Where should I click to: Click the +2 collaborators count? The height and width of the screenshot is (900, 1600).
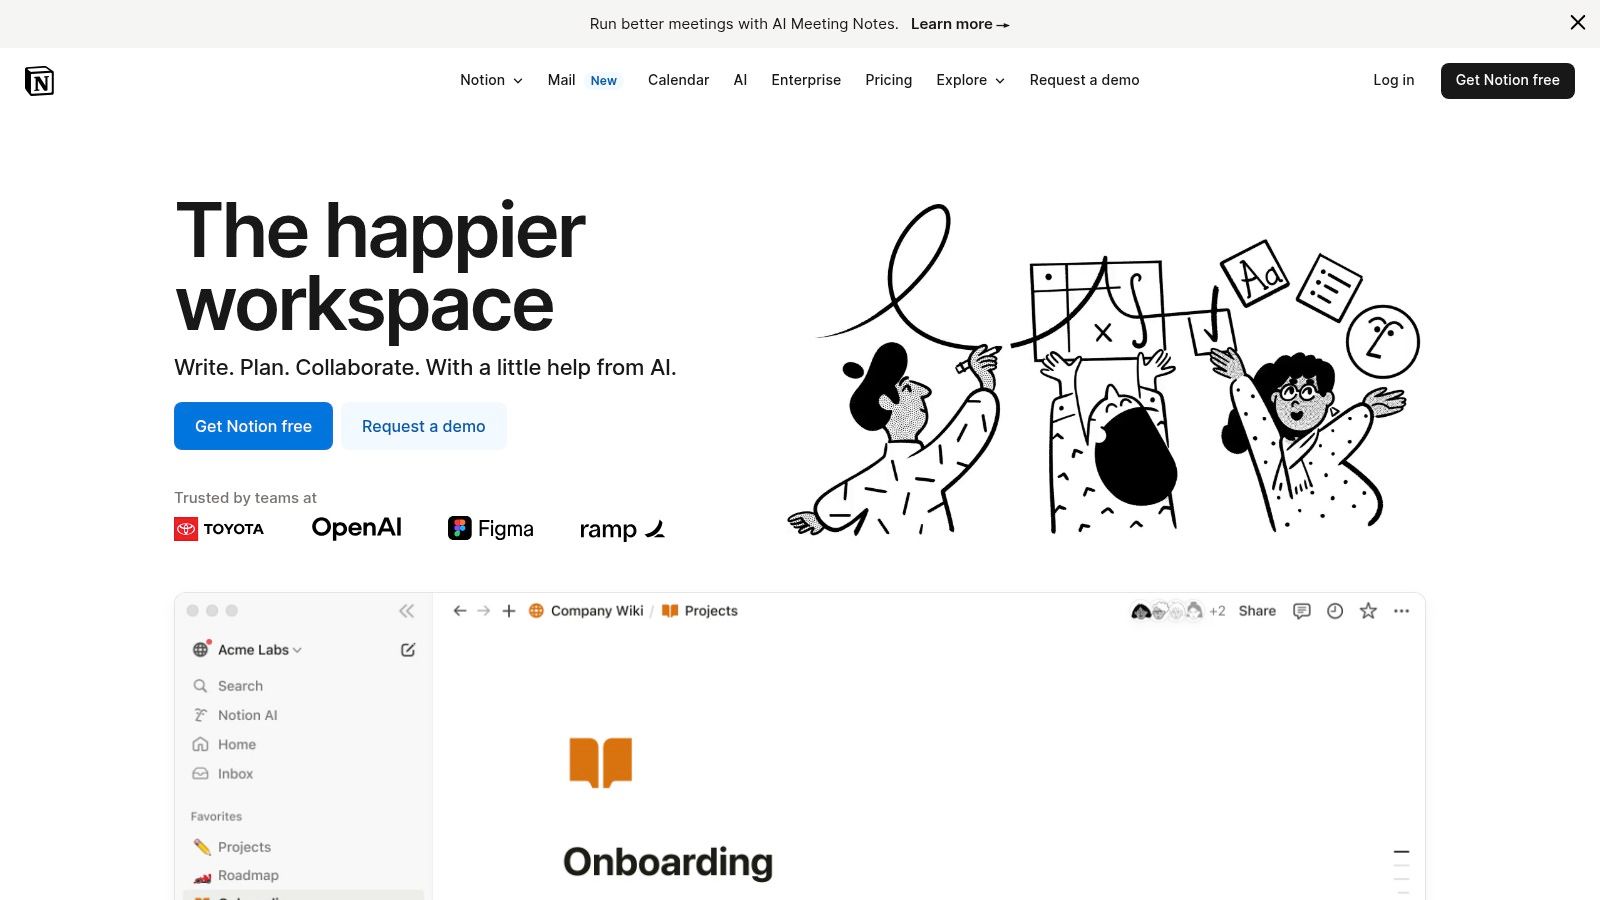pyautogui.click(x=1217, y=611)
